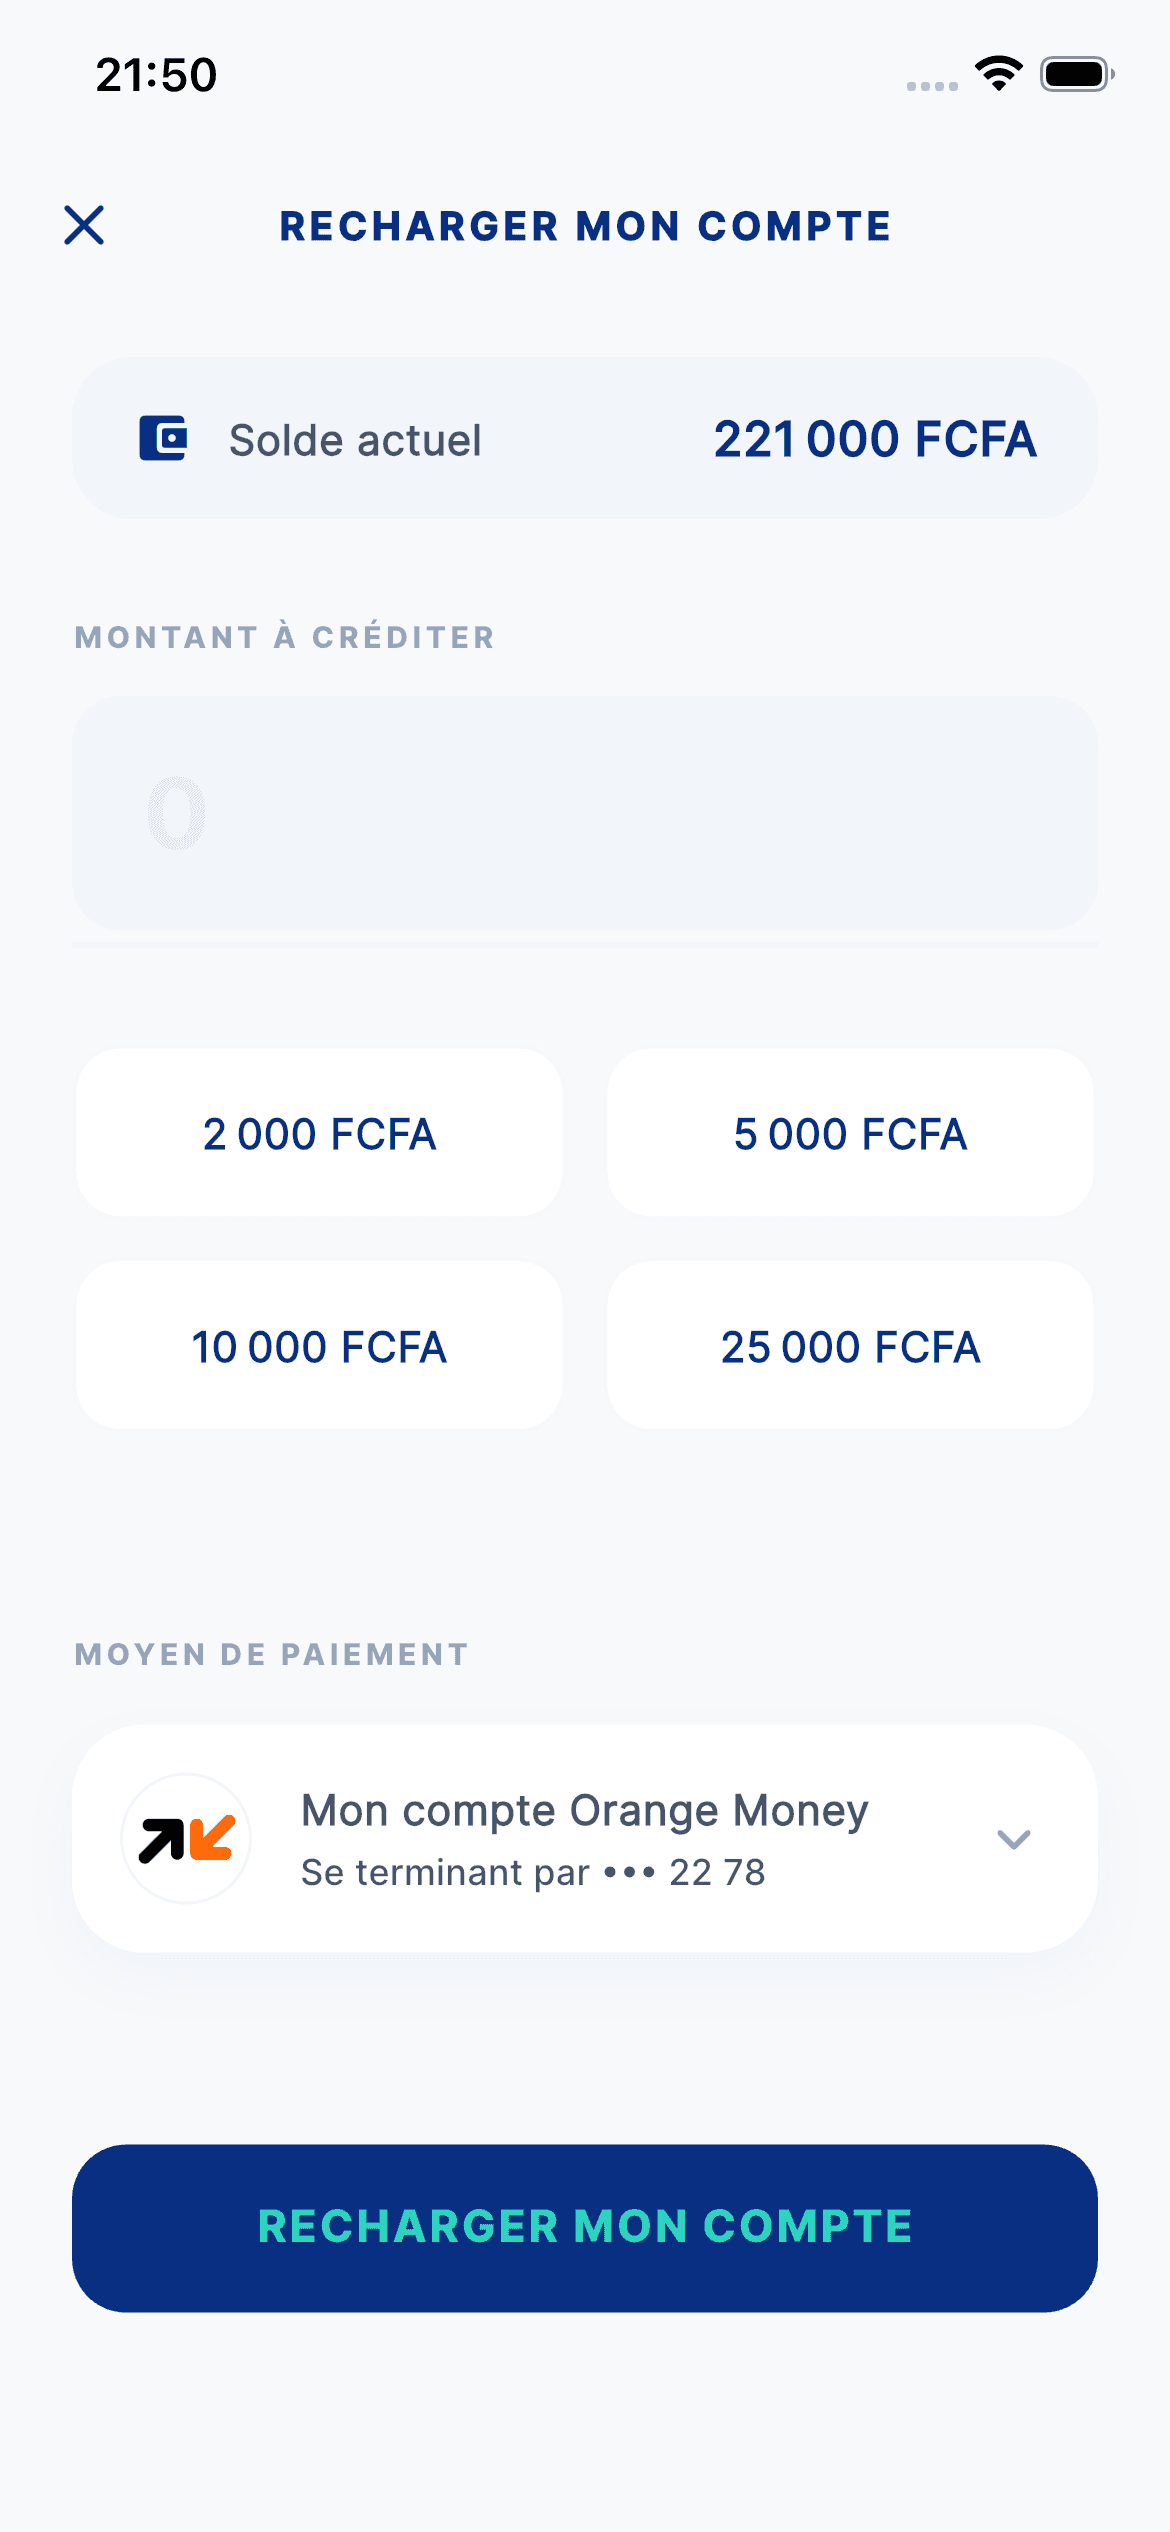The height and width of the screenshot is (2532, 1170).
Task: Click the Recharger mon compte page title
Action: 585,226
